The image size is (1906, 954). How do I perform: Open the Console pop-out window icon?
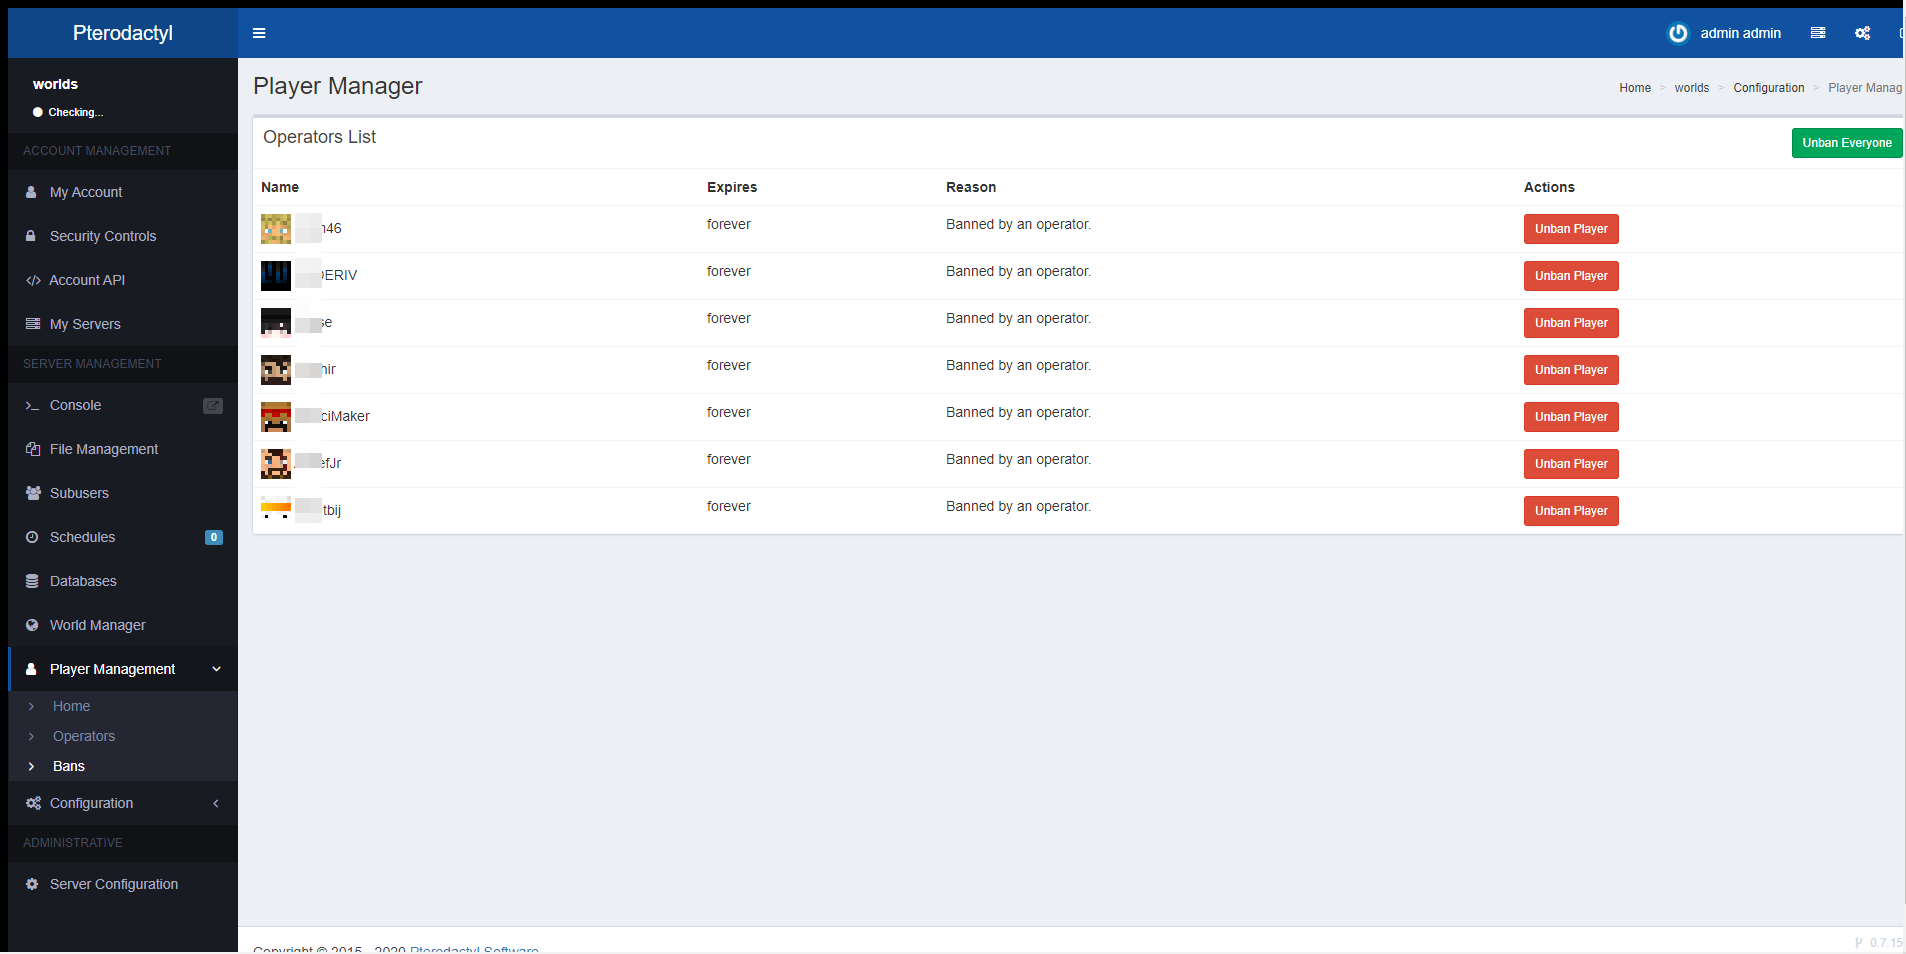pos(213,405)
